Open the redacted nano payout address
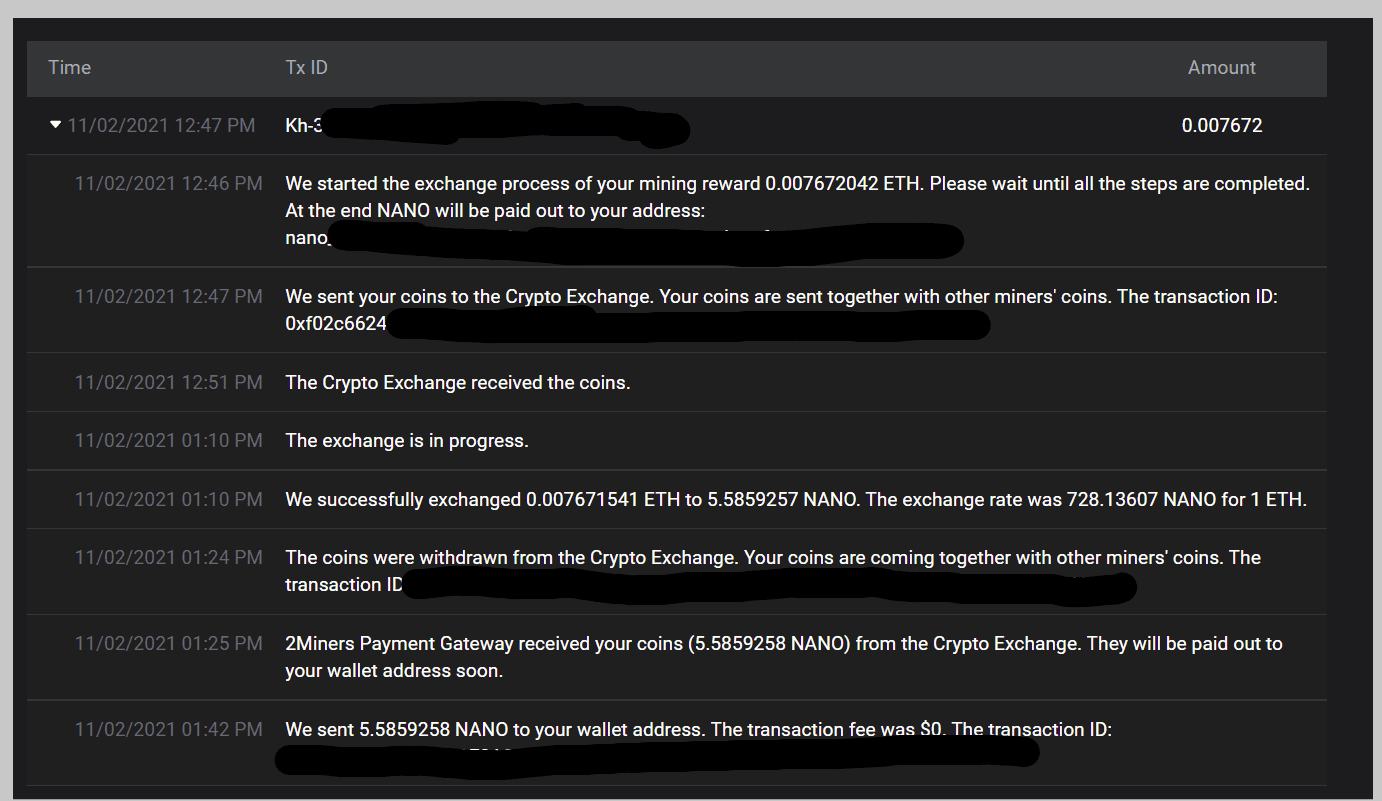The height and width of the screenshot is (801, 1382). pyautogui.click(x=624, y=240)
